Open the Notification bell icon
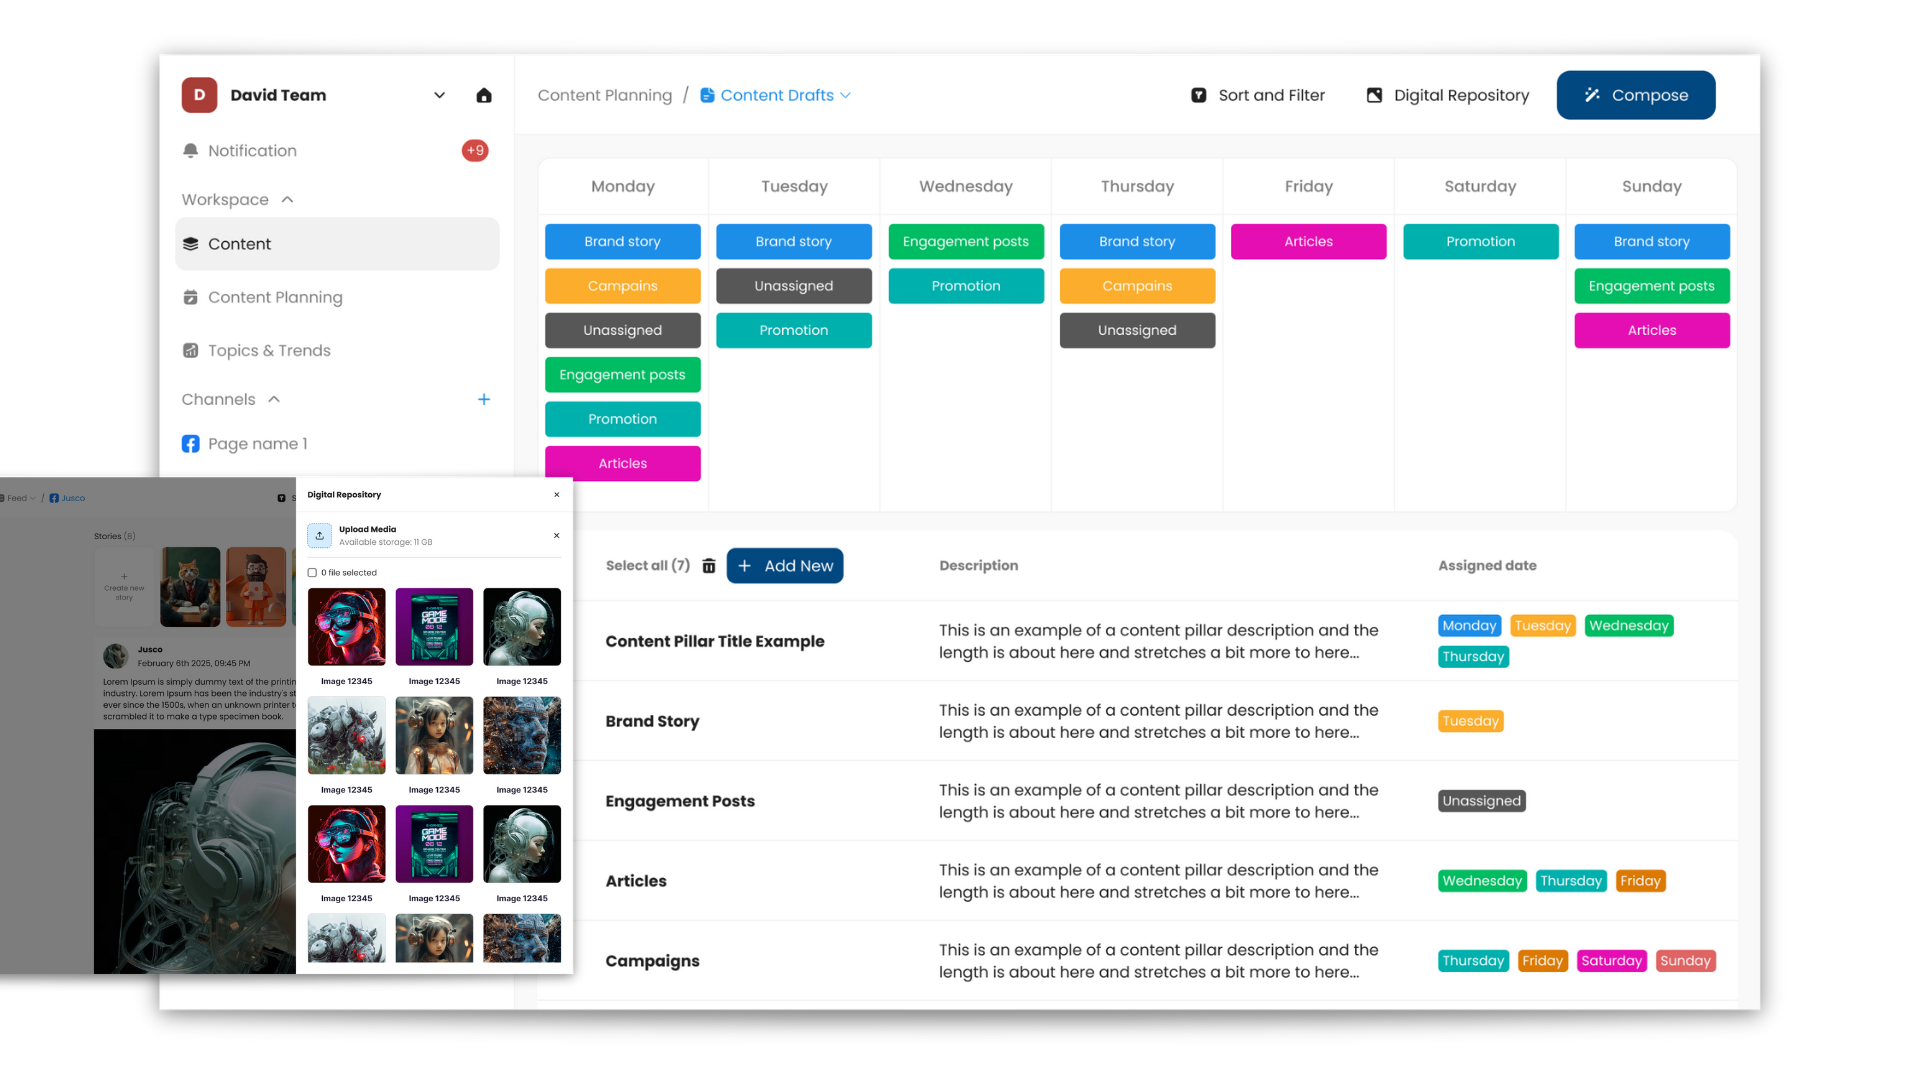The width and height of the screenshot is (1920, 1080). pyautogui.click(x=191, y=151)
